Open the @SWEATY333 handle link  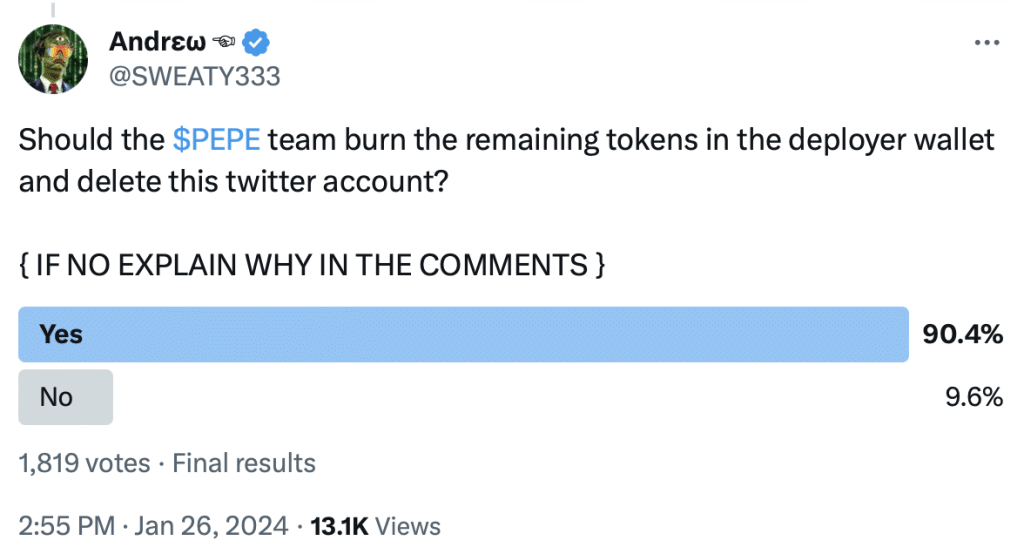point(195,76)
